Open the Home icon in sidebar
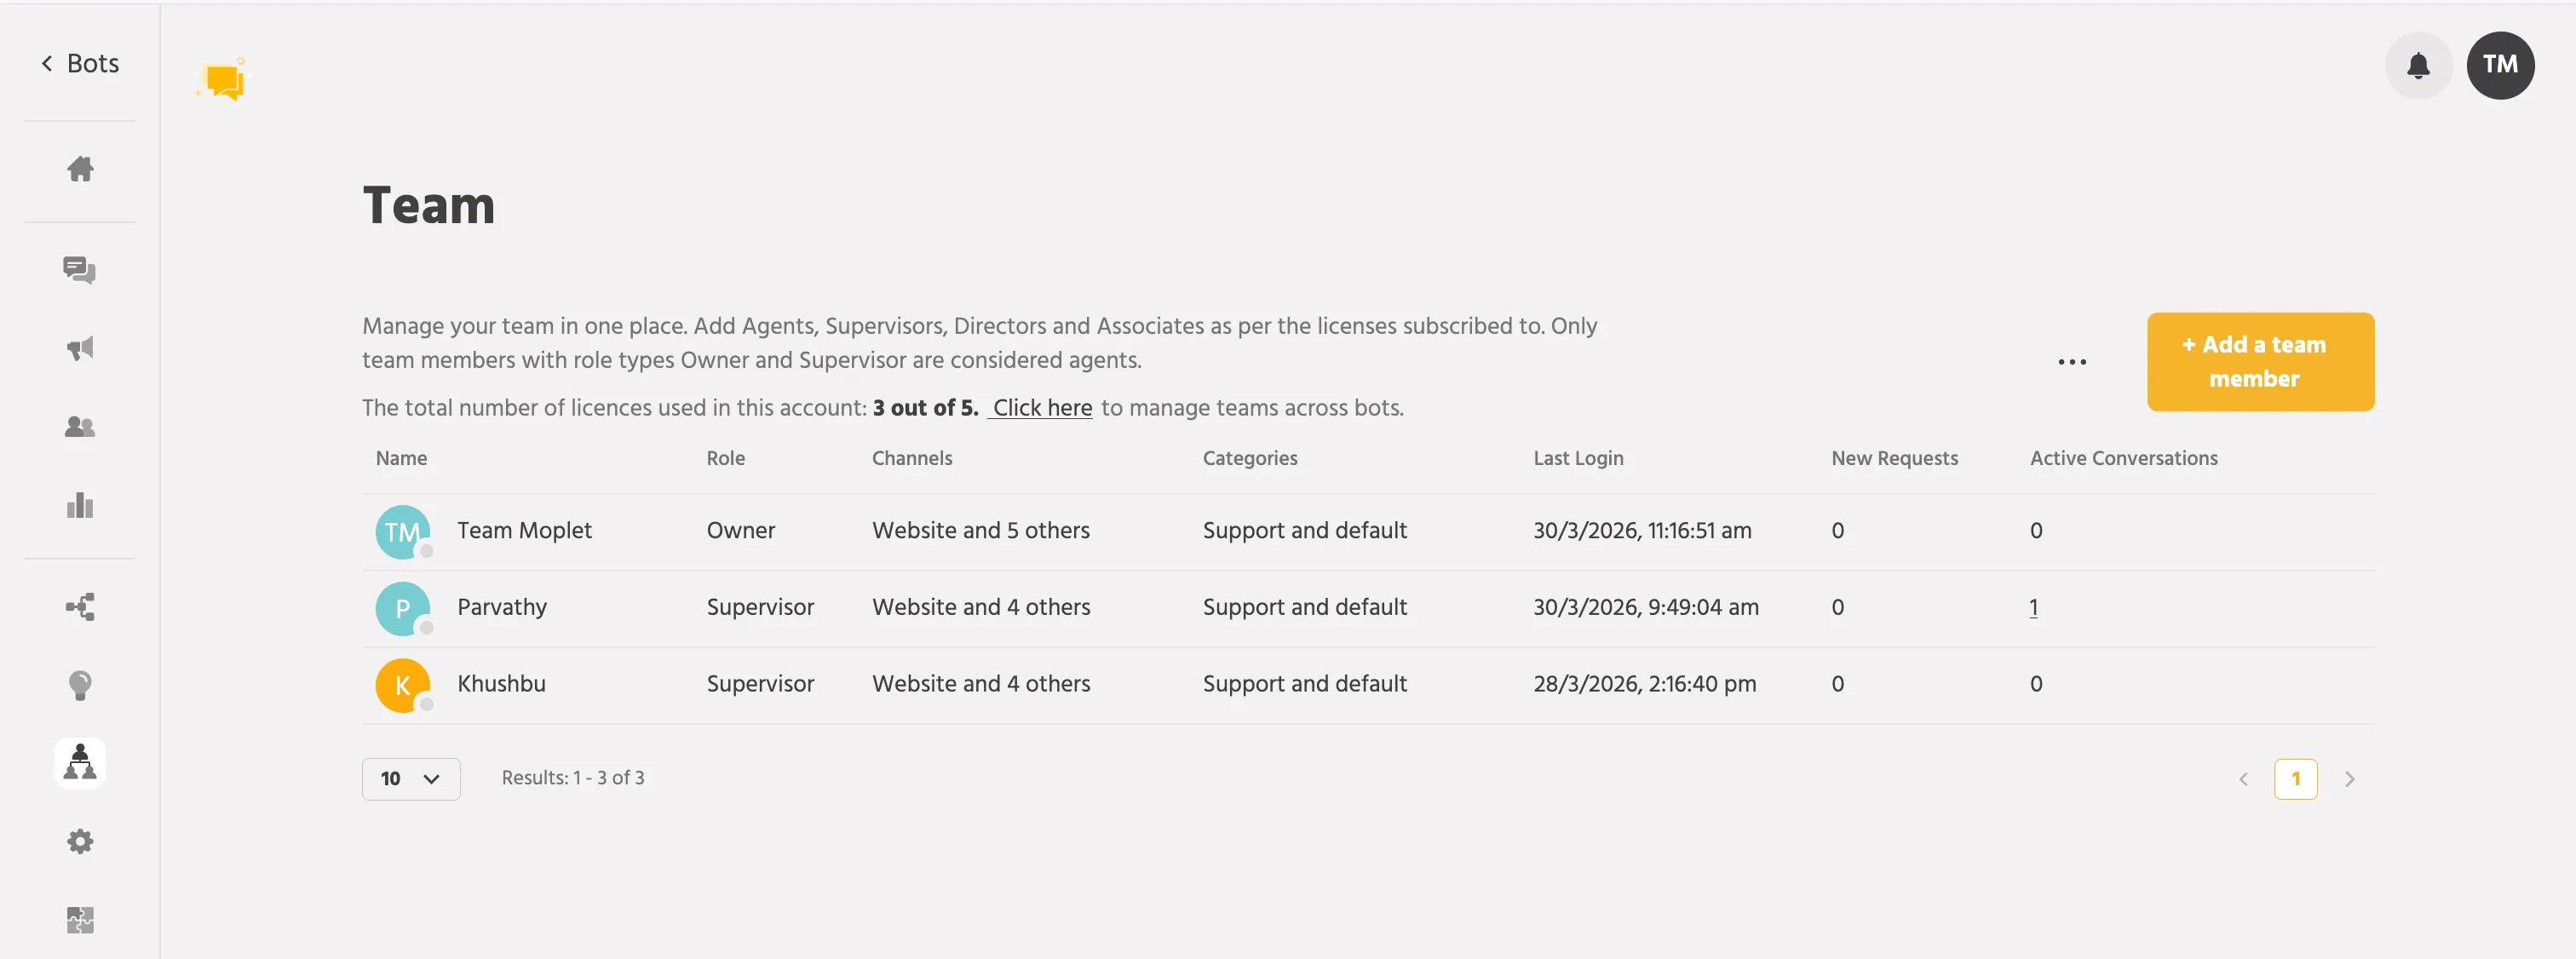 point(80,169)
